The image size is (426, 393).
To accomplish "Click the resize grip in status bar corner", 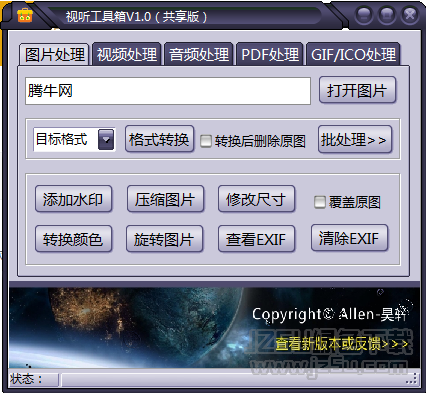I will [x=412, y=379].
